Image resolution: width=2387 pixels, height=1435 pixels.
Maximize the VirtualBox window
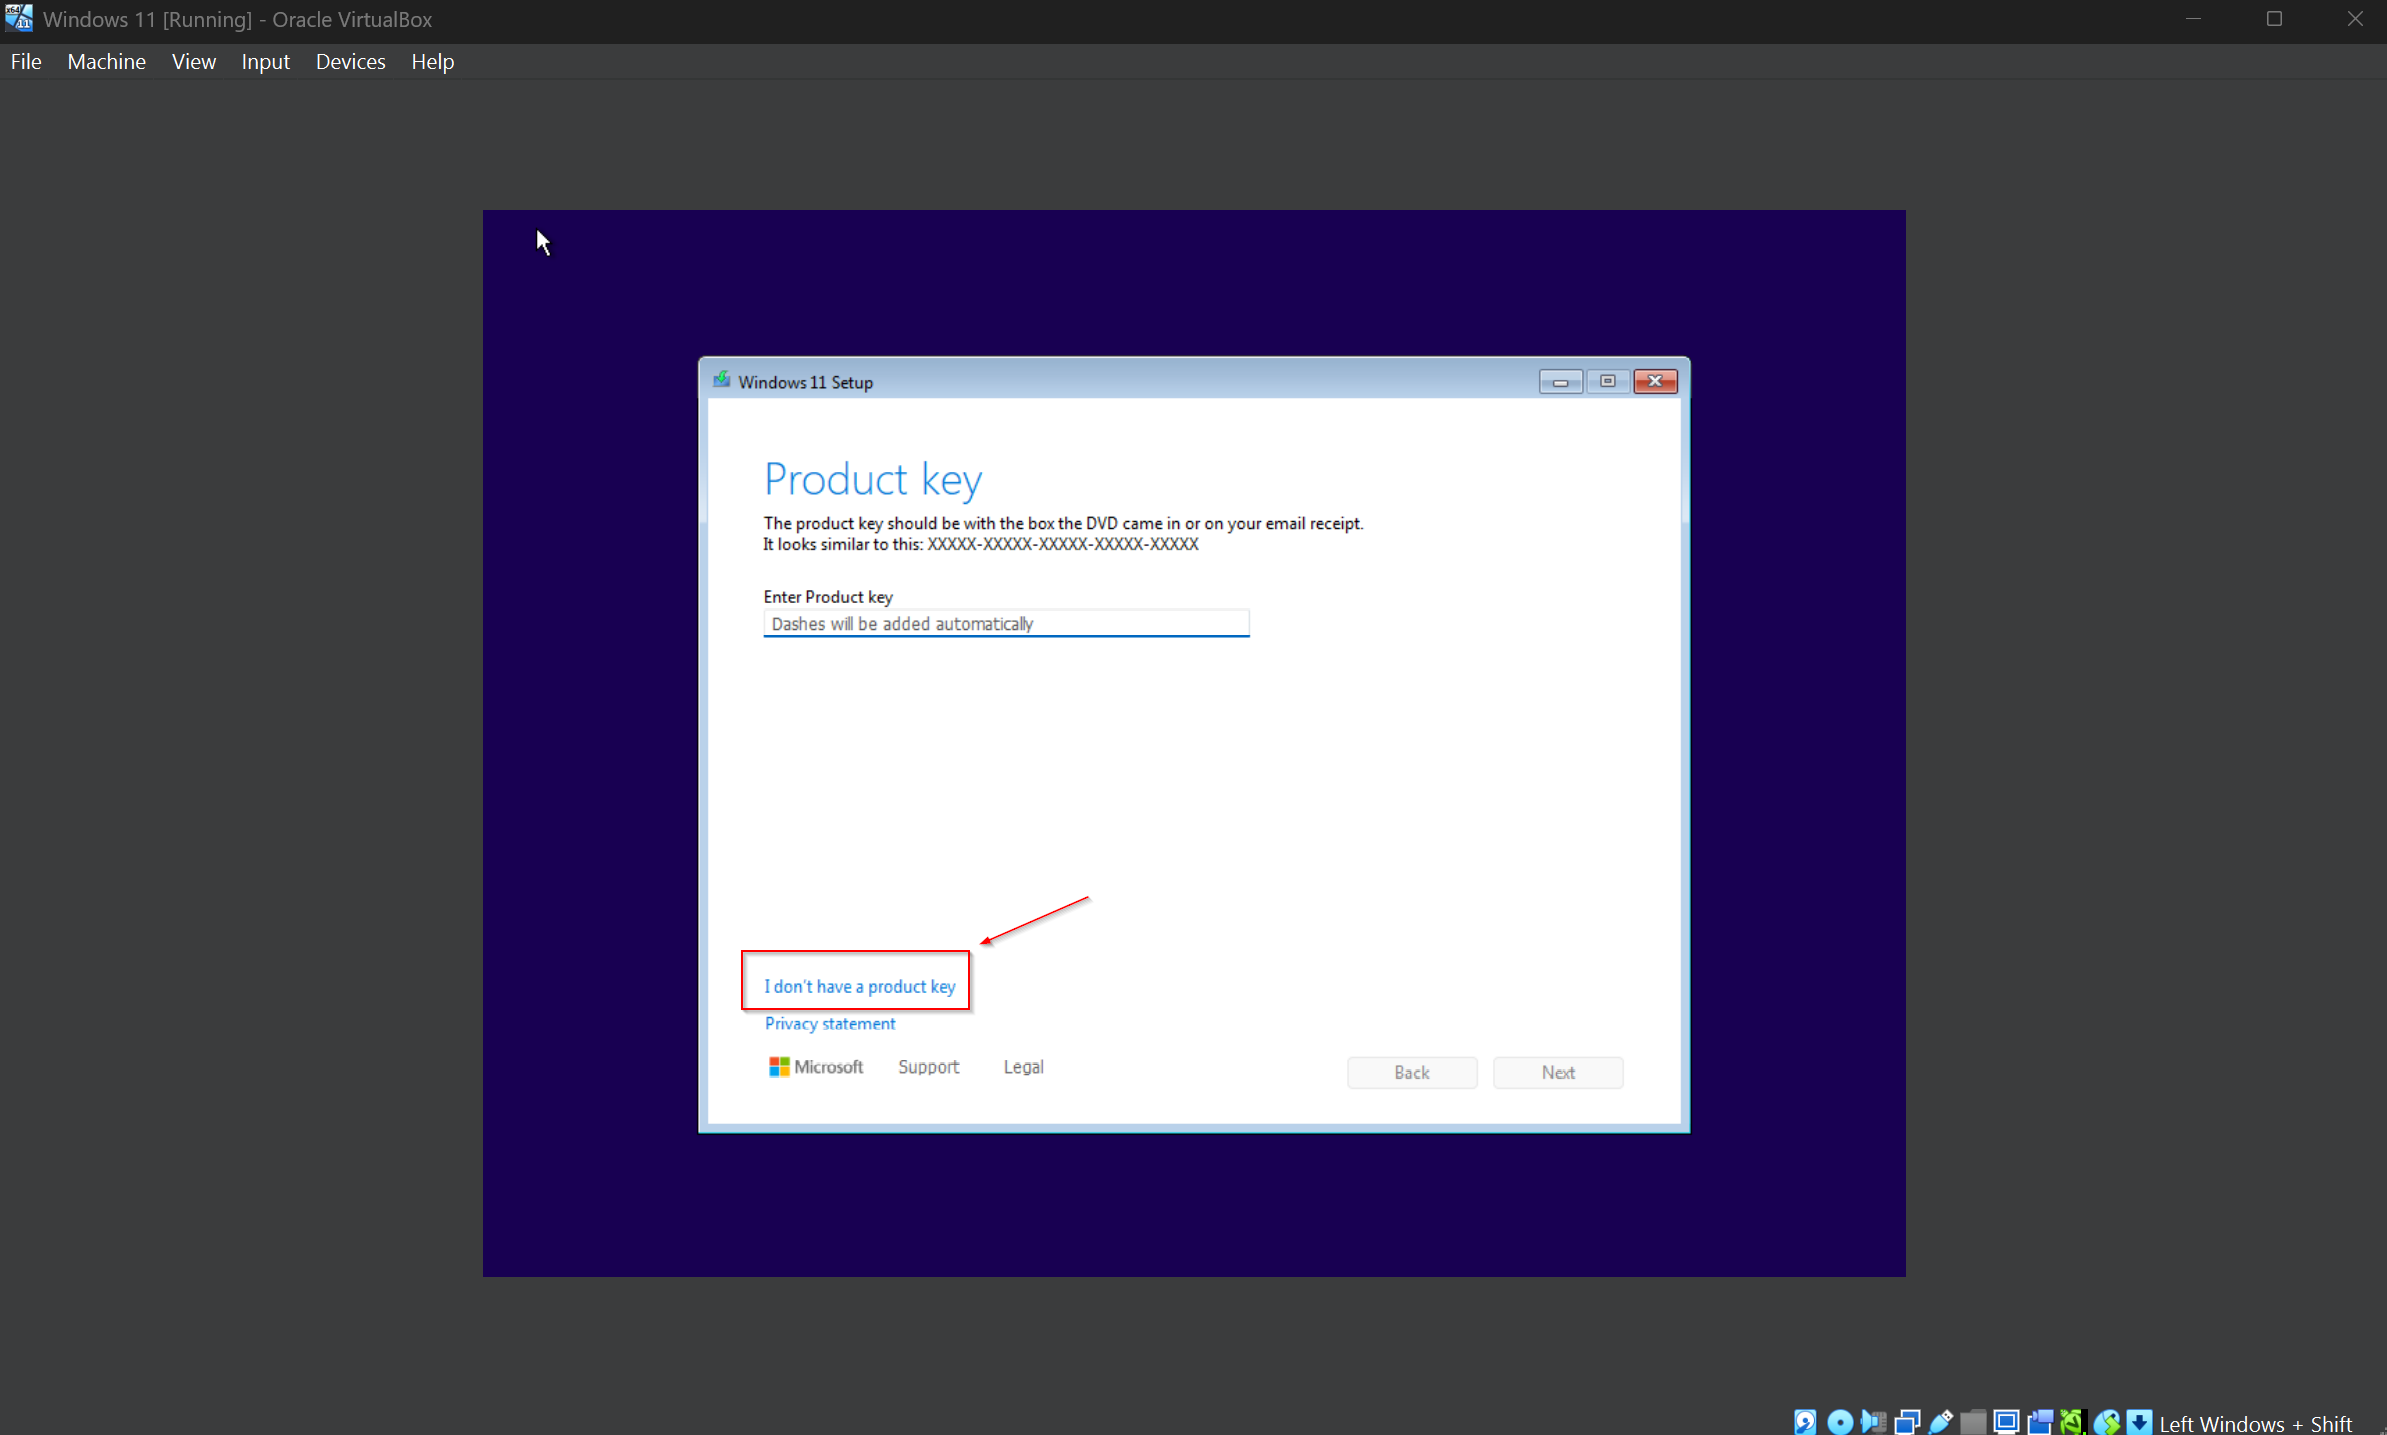point(2274,19)
